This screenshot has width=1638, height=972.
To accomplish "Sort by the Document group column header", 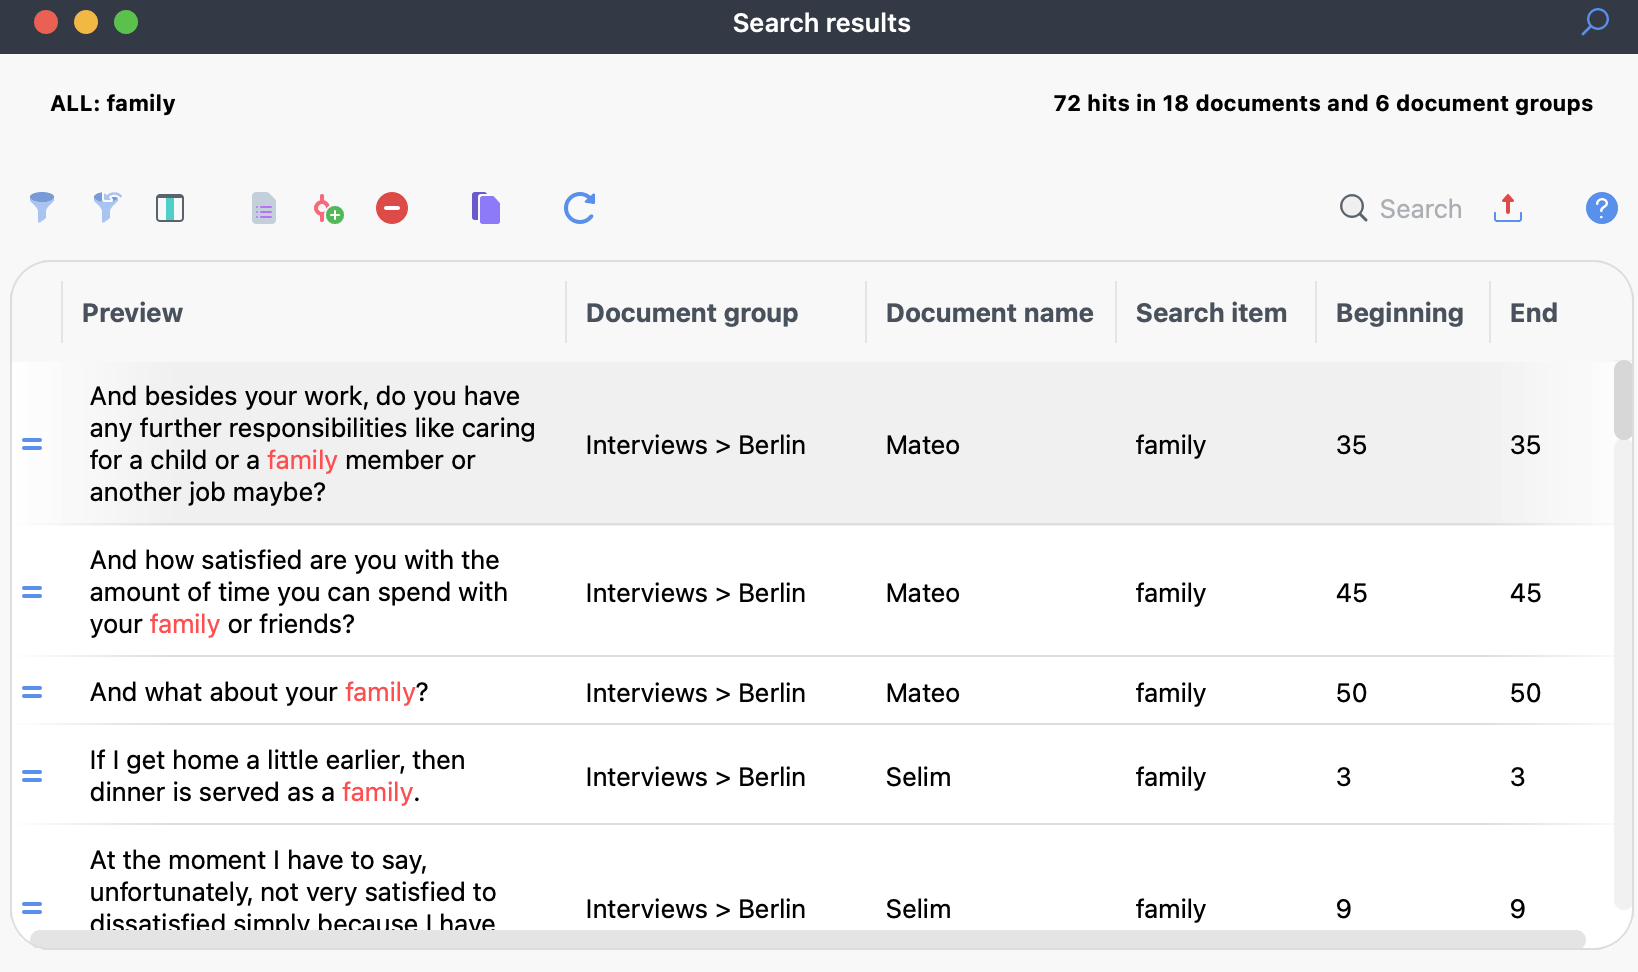I will (x=692, y=313).
